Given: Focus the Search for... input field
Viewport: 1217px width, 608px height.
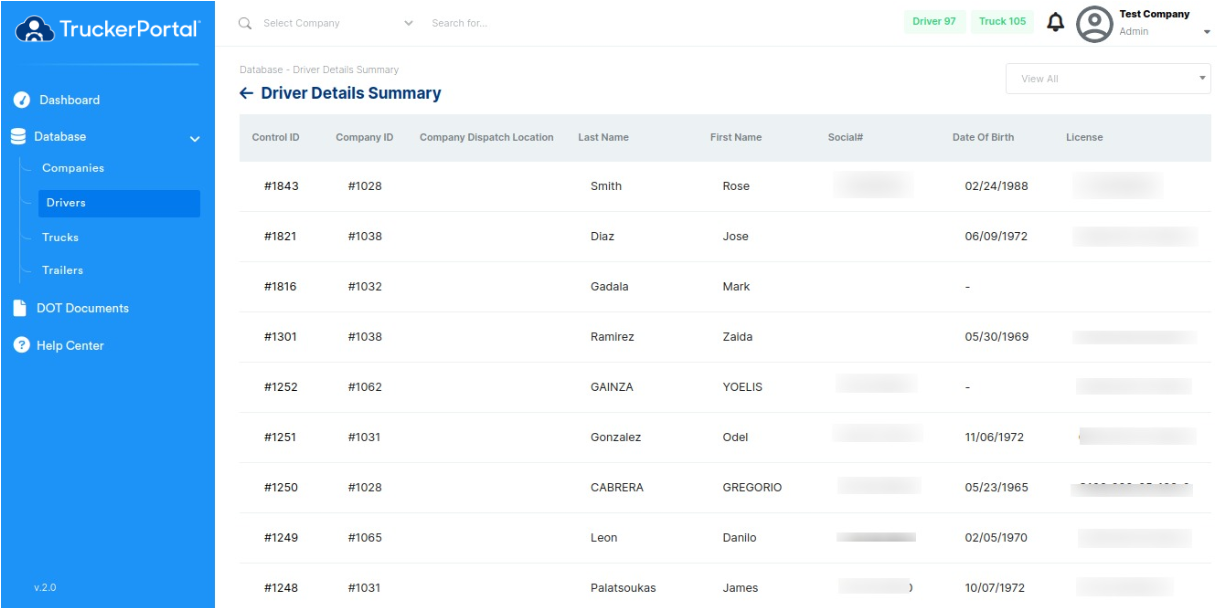Looking at the screenshot, I should 600,23.
